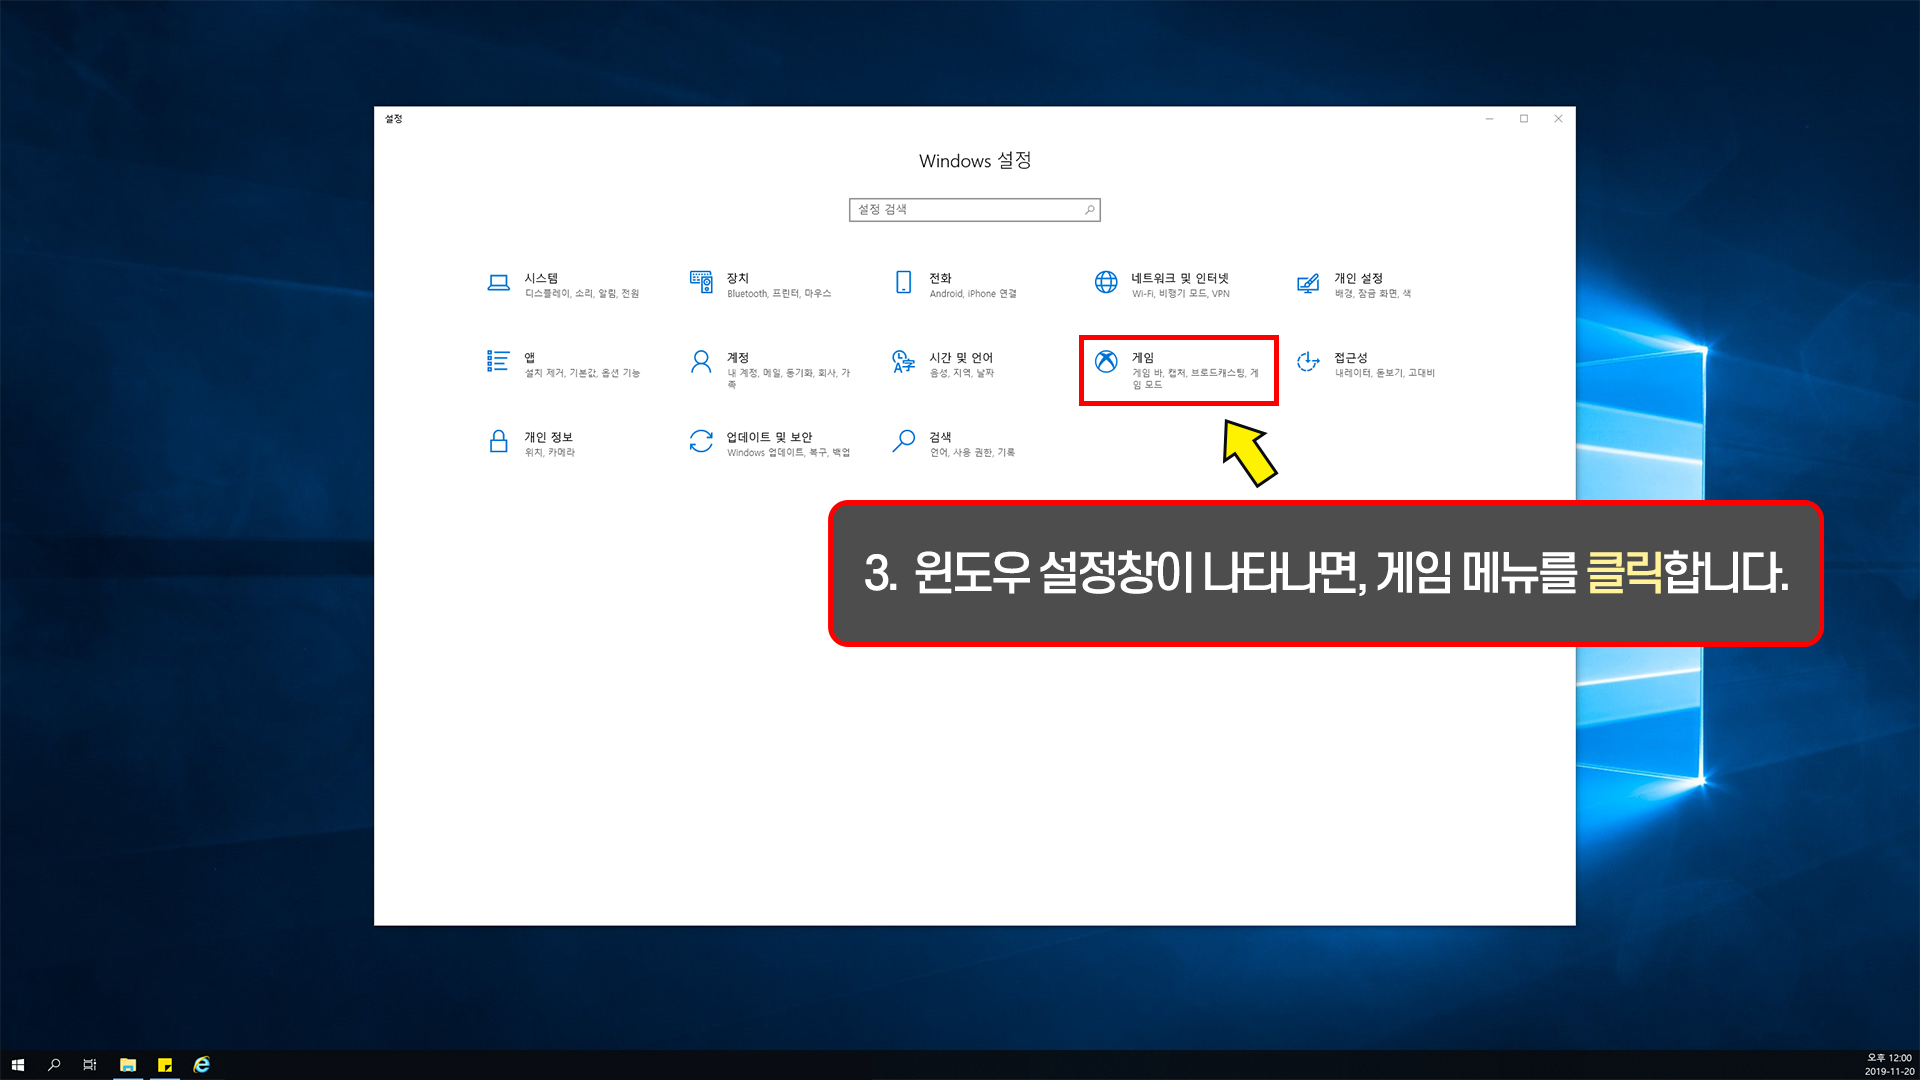Maximize the 설정 window
This screenshot has height=1080, width=1920.
[x=1524, y=119]
